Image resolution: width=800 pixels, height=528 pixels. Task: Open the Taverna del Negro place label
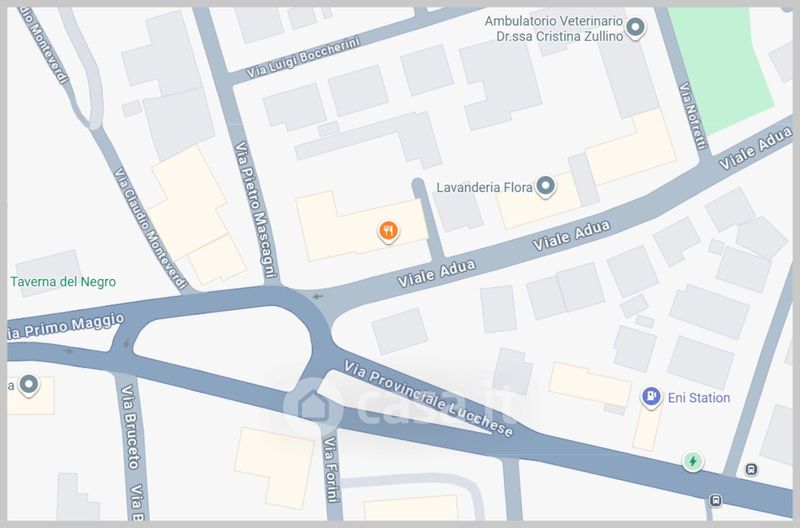coord(63,282)
